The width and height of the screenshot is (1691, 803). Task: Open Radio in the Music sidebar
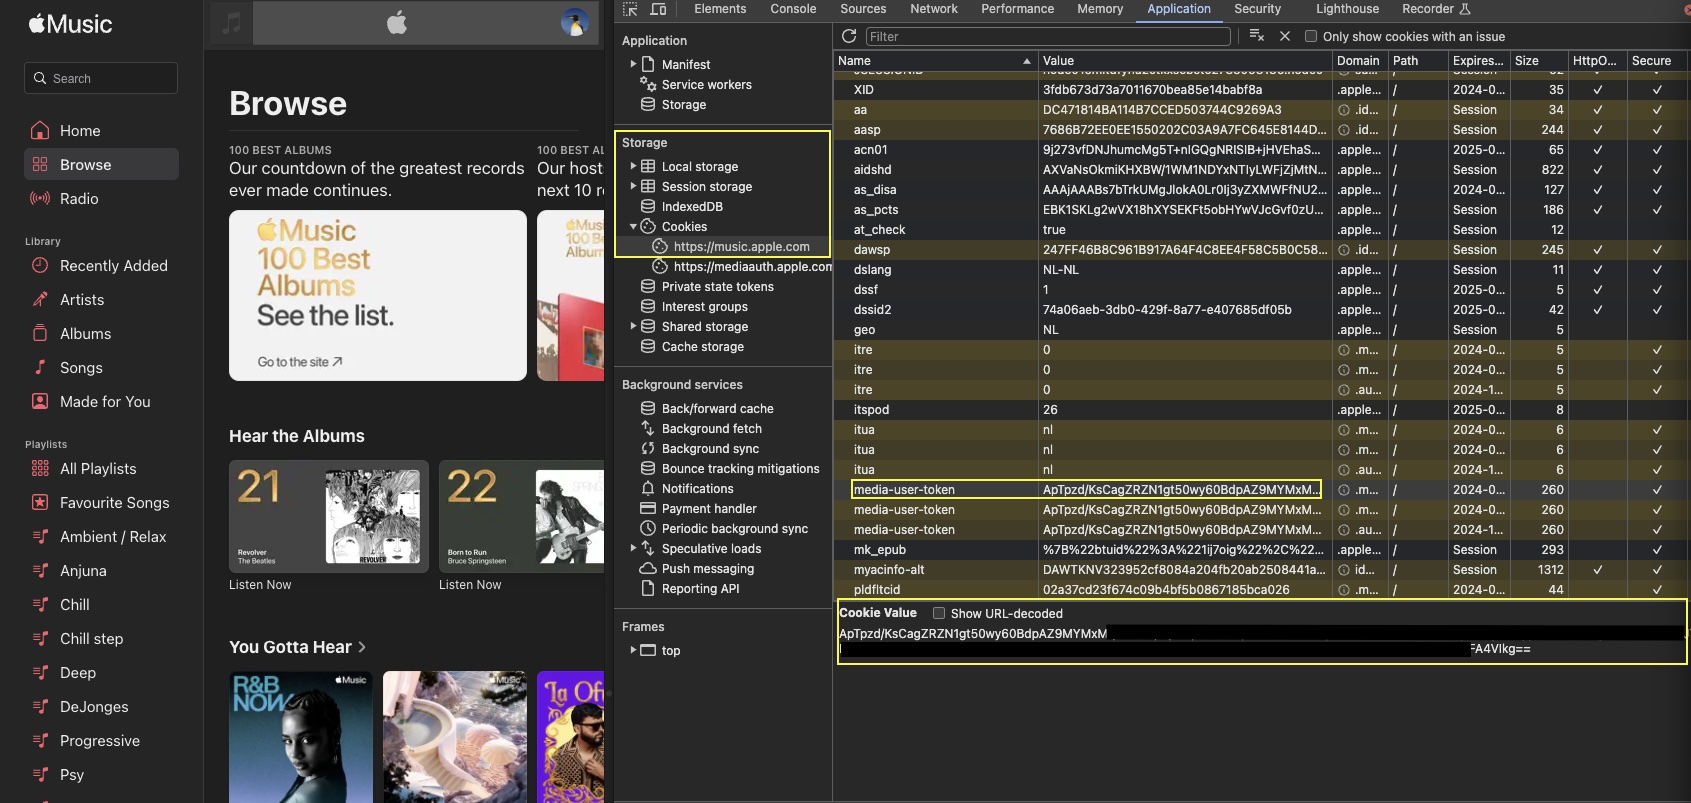(x=79, y=199)
